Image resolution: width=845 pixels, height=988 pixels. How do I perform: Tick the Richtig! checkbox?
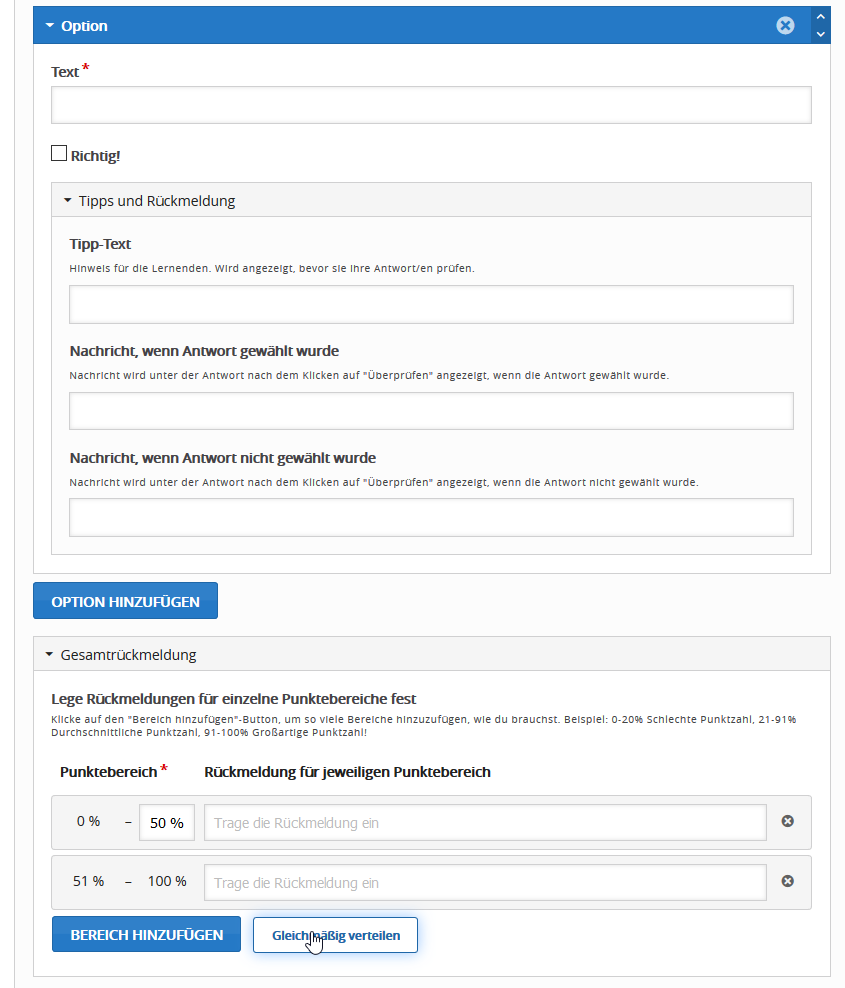[x=59, y=154]
